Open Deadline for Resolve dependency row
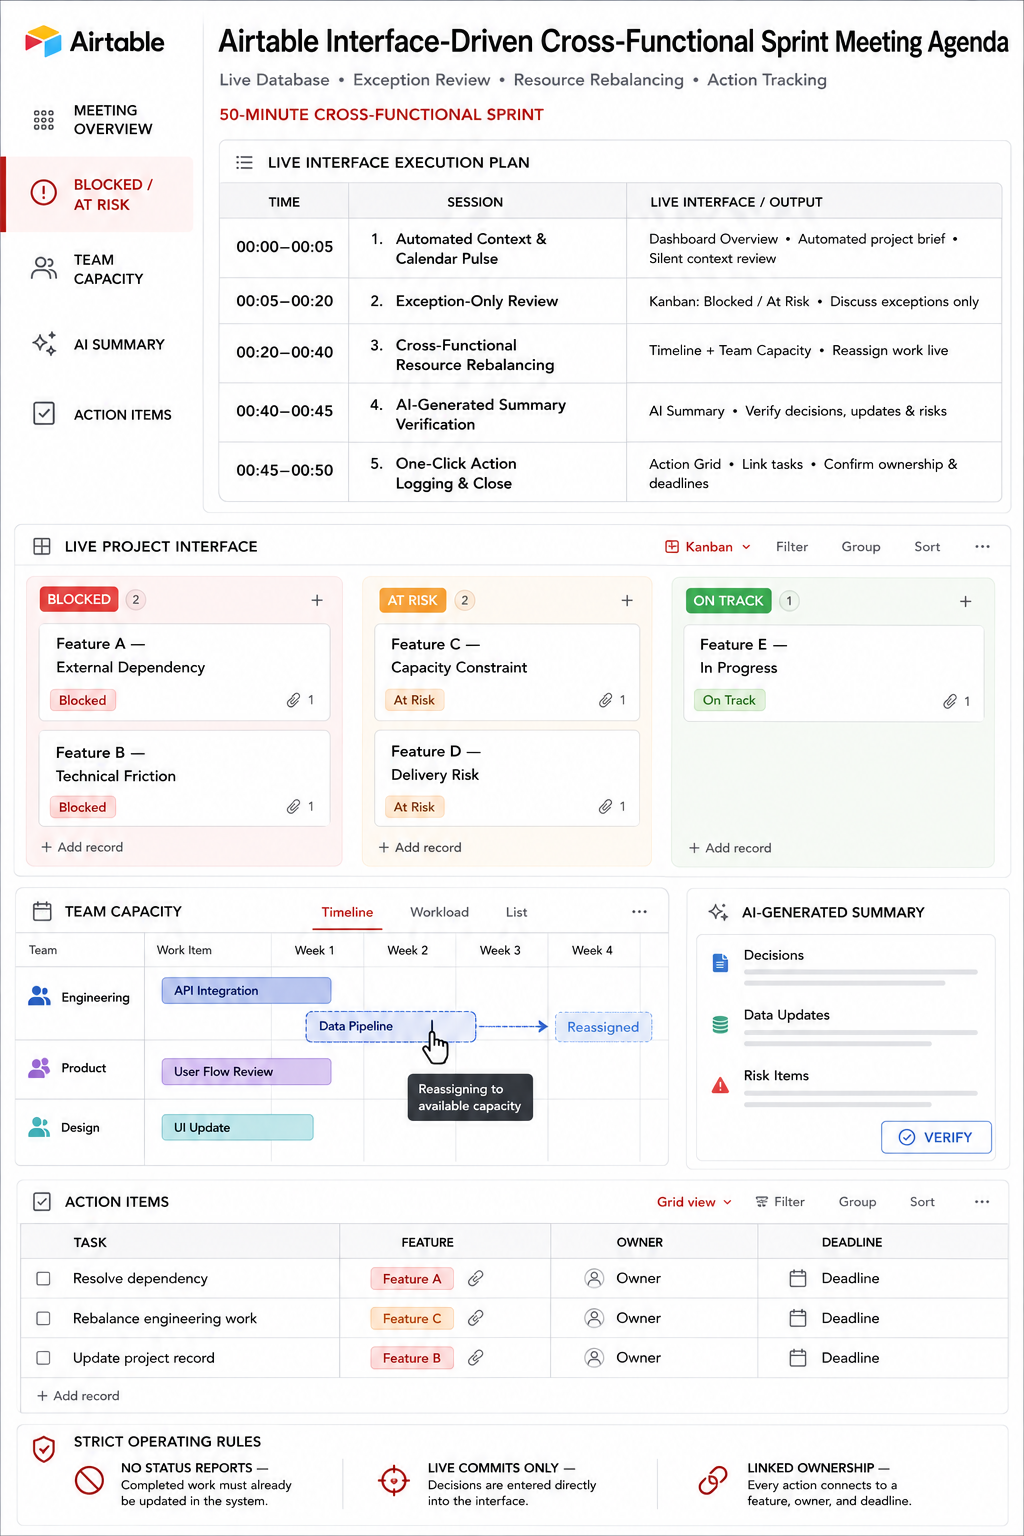This screenshot has height=1536, width=1024. point(835,1278)
